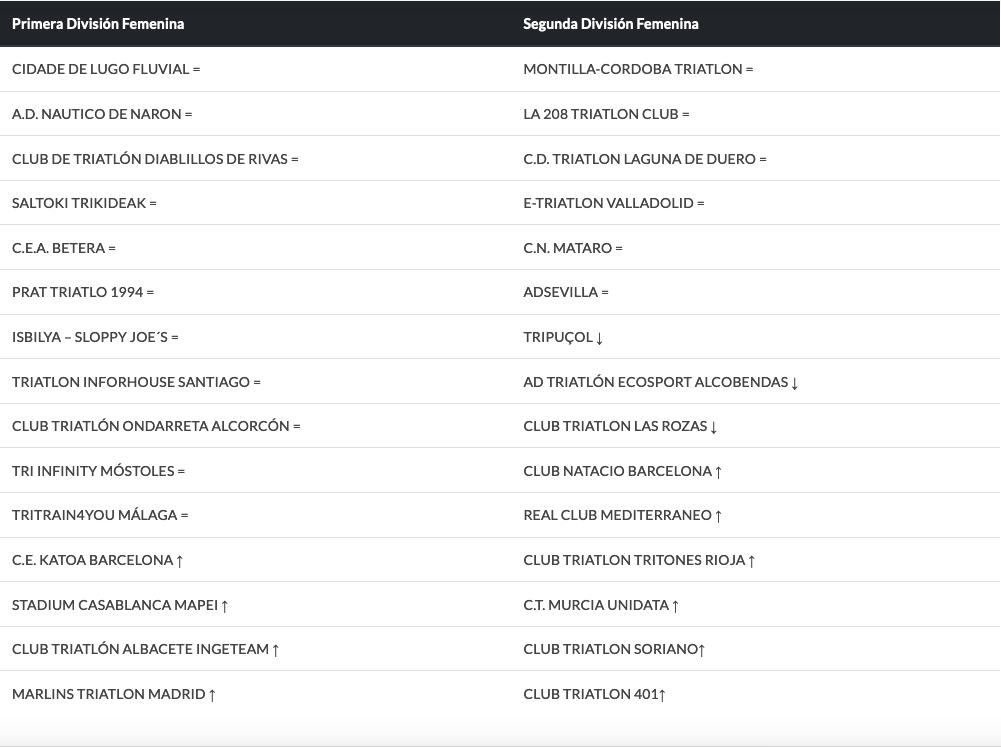
Task: Click the down arrow beside AD TRIATLÓN ECOSPORT ALCOBENDAS
Action: click(x=794, y=383)
